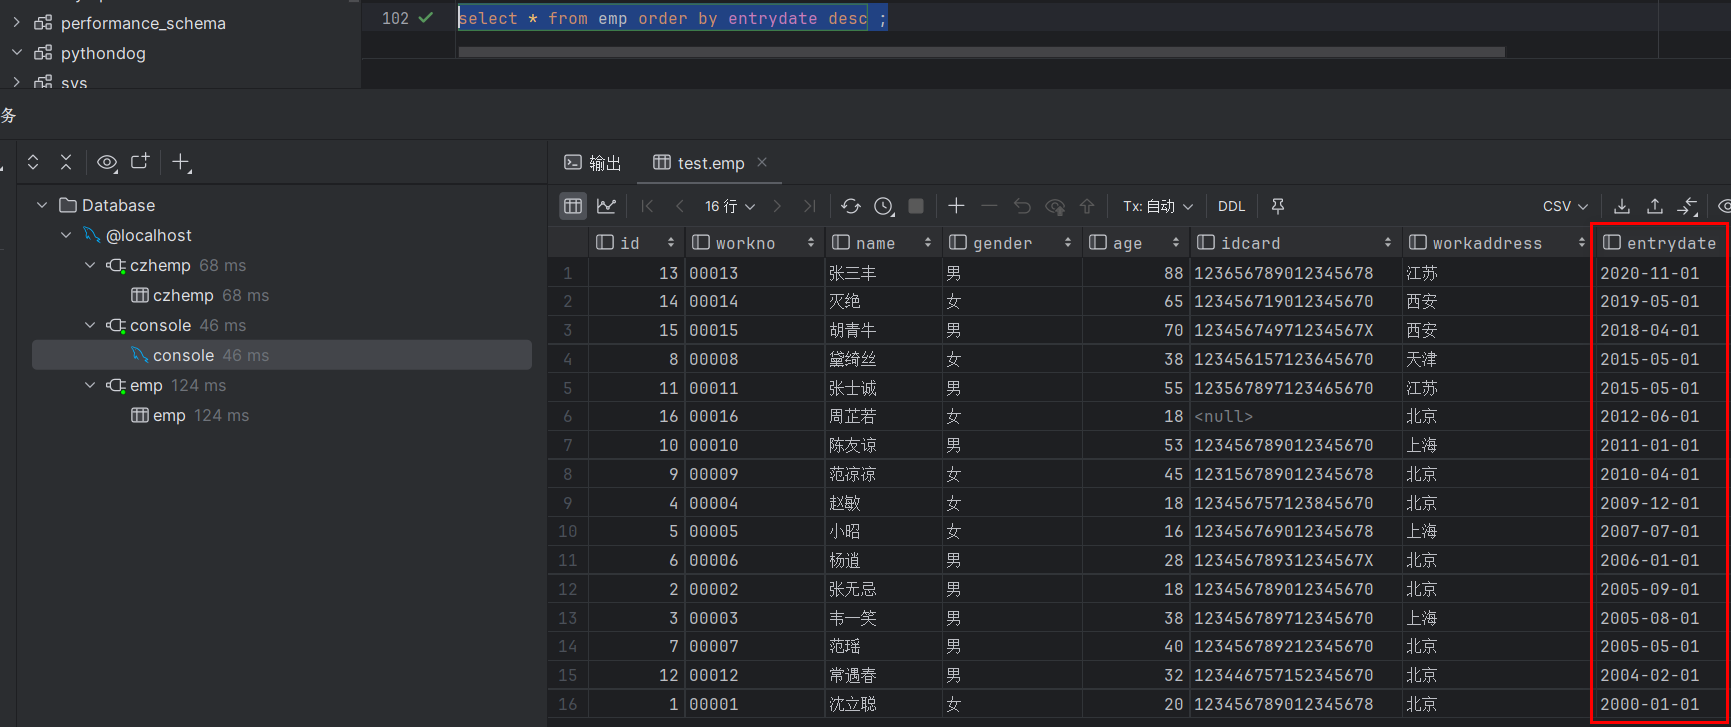This screenshot has height=727, width=1731.
Task: Collapse all in services tree
Action: point(66,162)
